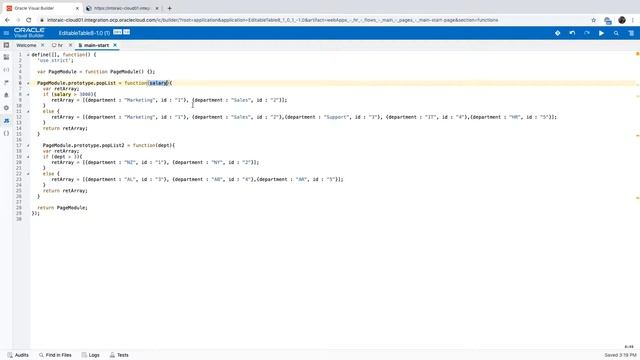Click line number 30 in the gutter
Image resolution: width=640 pixels, height=360 pixels.
tap(20, 219)
